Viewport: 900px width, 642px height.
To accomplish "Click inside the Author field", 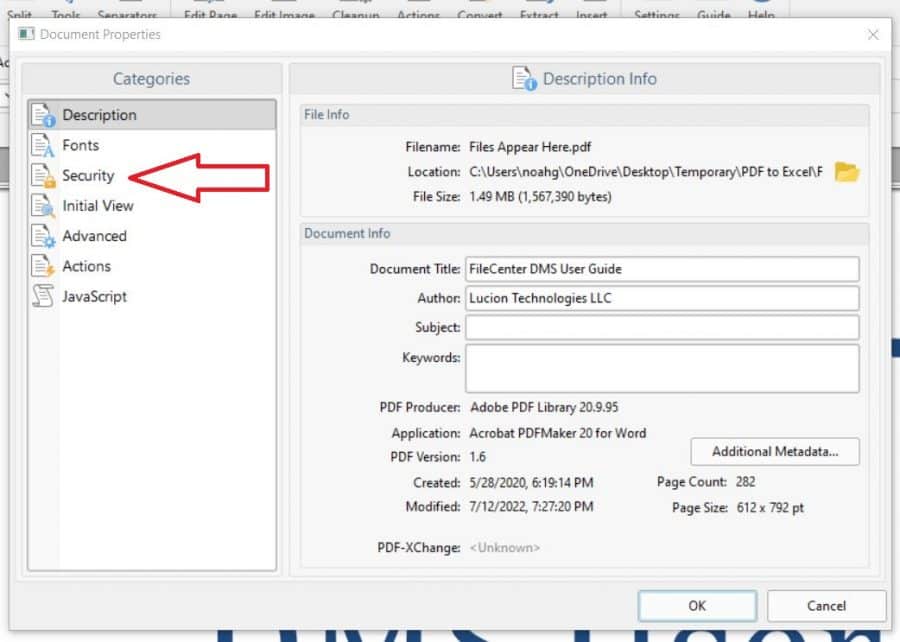I will pos(660,298).
